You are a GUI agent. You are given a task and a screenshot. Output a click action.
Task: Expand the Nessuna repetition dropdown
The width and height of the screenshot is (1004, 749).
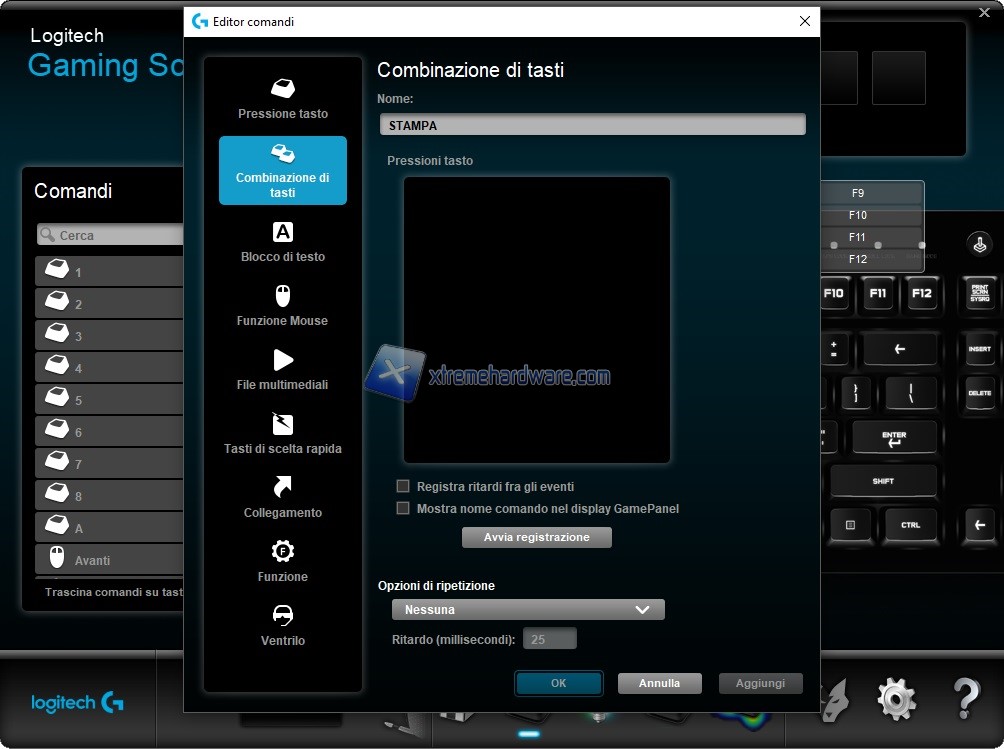point(528,610)
